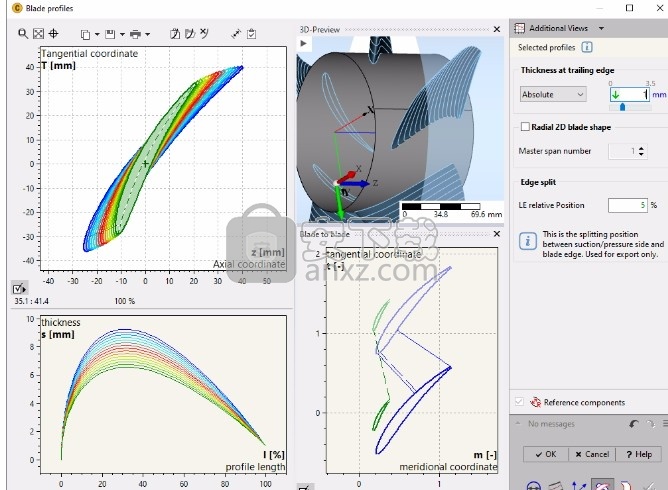Open the Absolute thickness mode dropdown
The height and width of the screenshot is (490, 668).
click(x=553, y=94)
